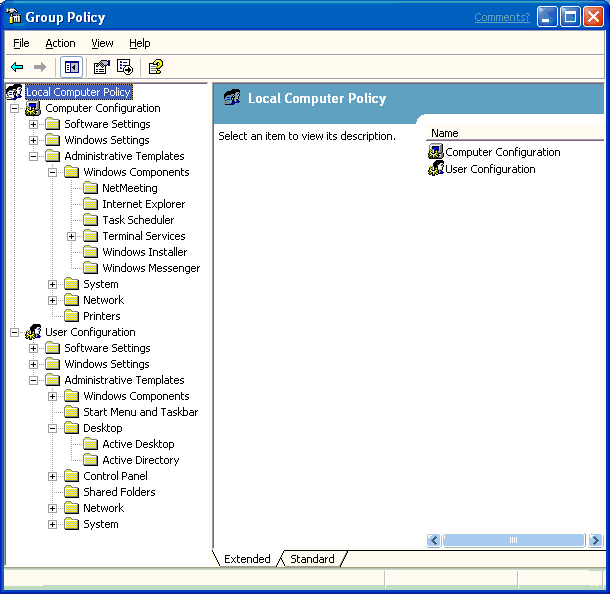Click the Group Policy title bar icon
The width and height of the screenshot is (610, 594).
tap(14, 17)
